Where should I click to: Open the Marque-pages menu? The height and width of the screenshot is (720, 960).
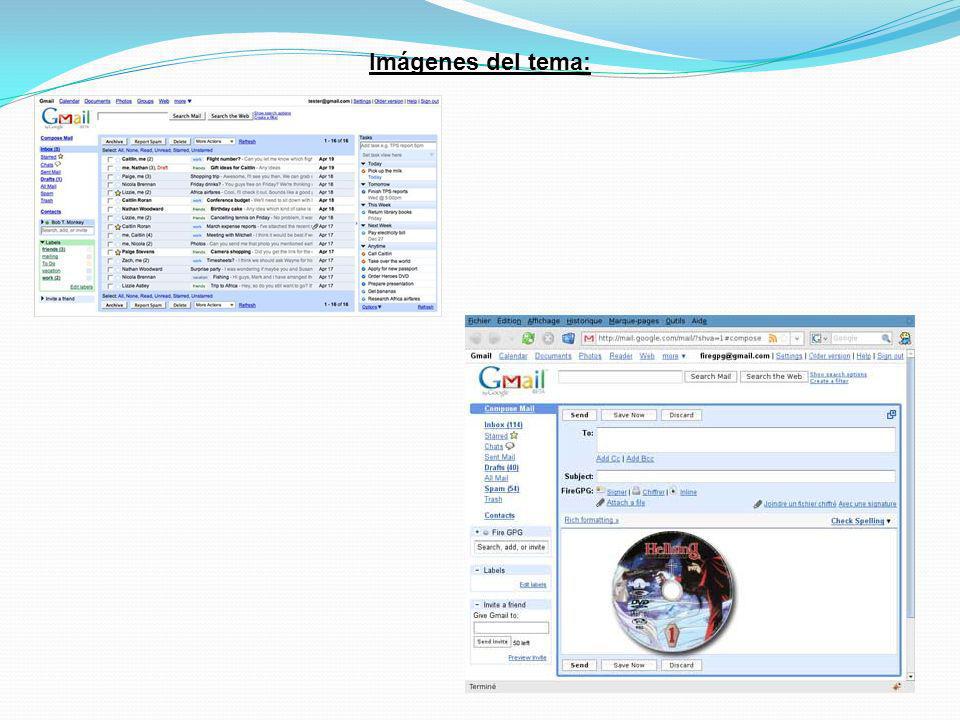pos(634,321)
